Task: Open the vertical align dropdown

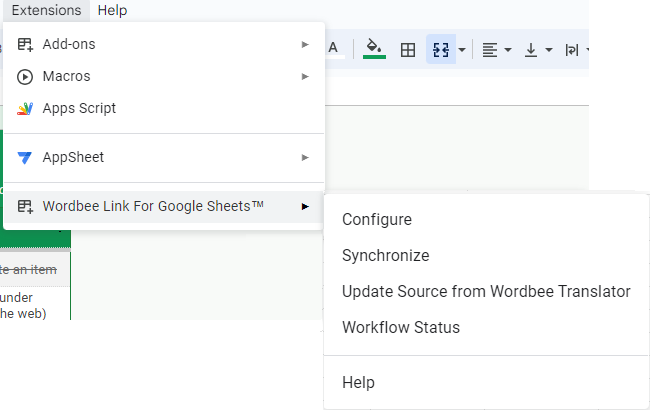Action: (x=538, y=49)
